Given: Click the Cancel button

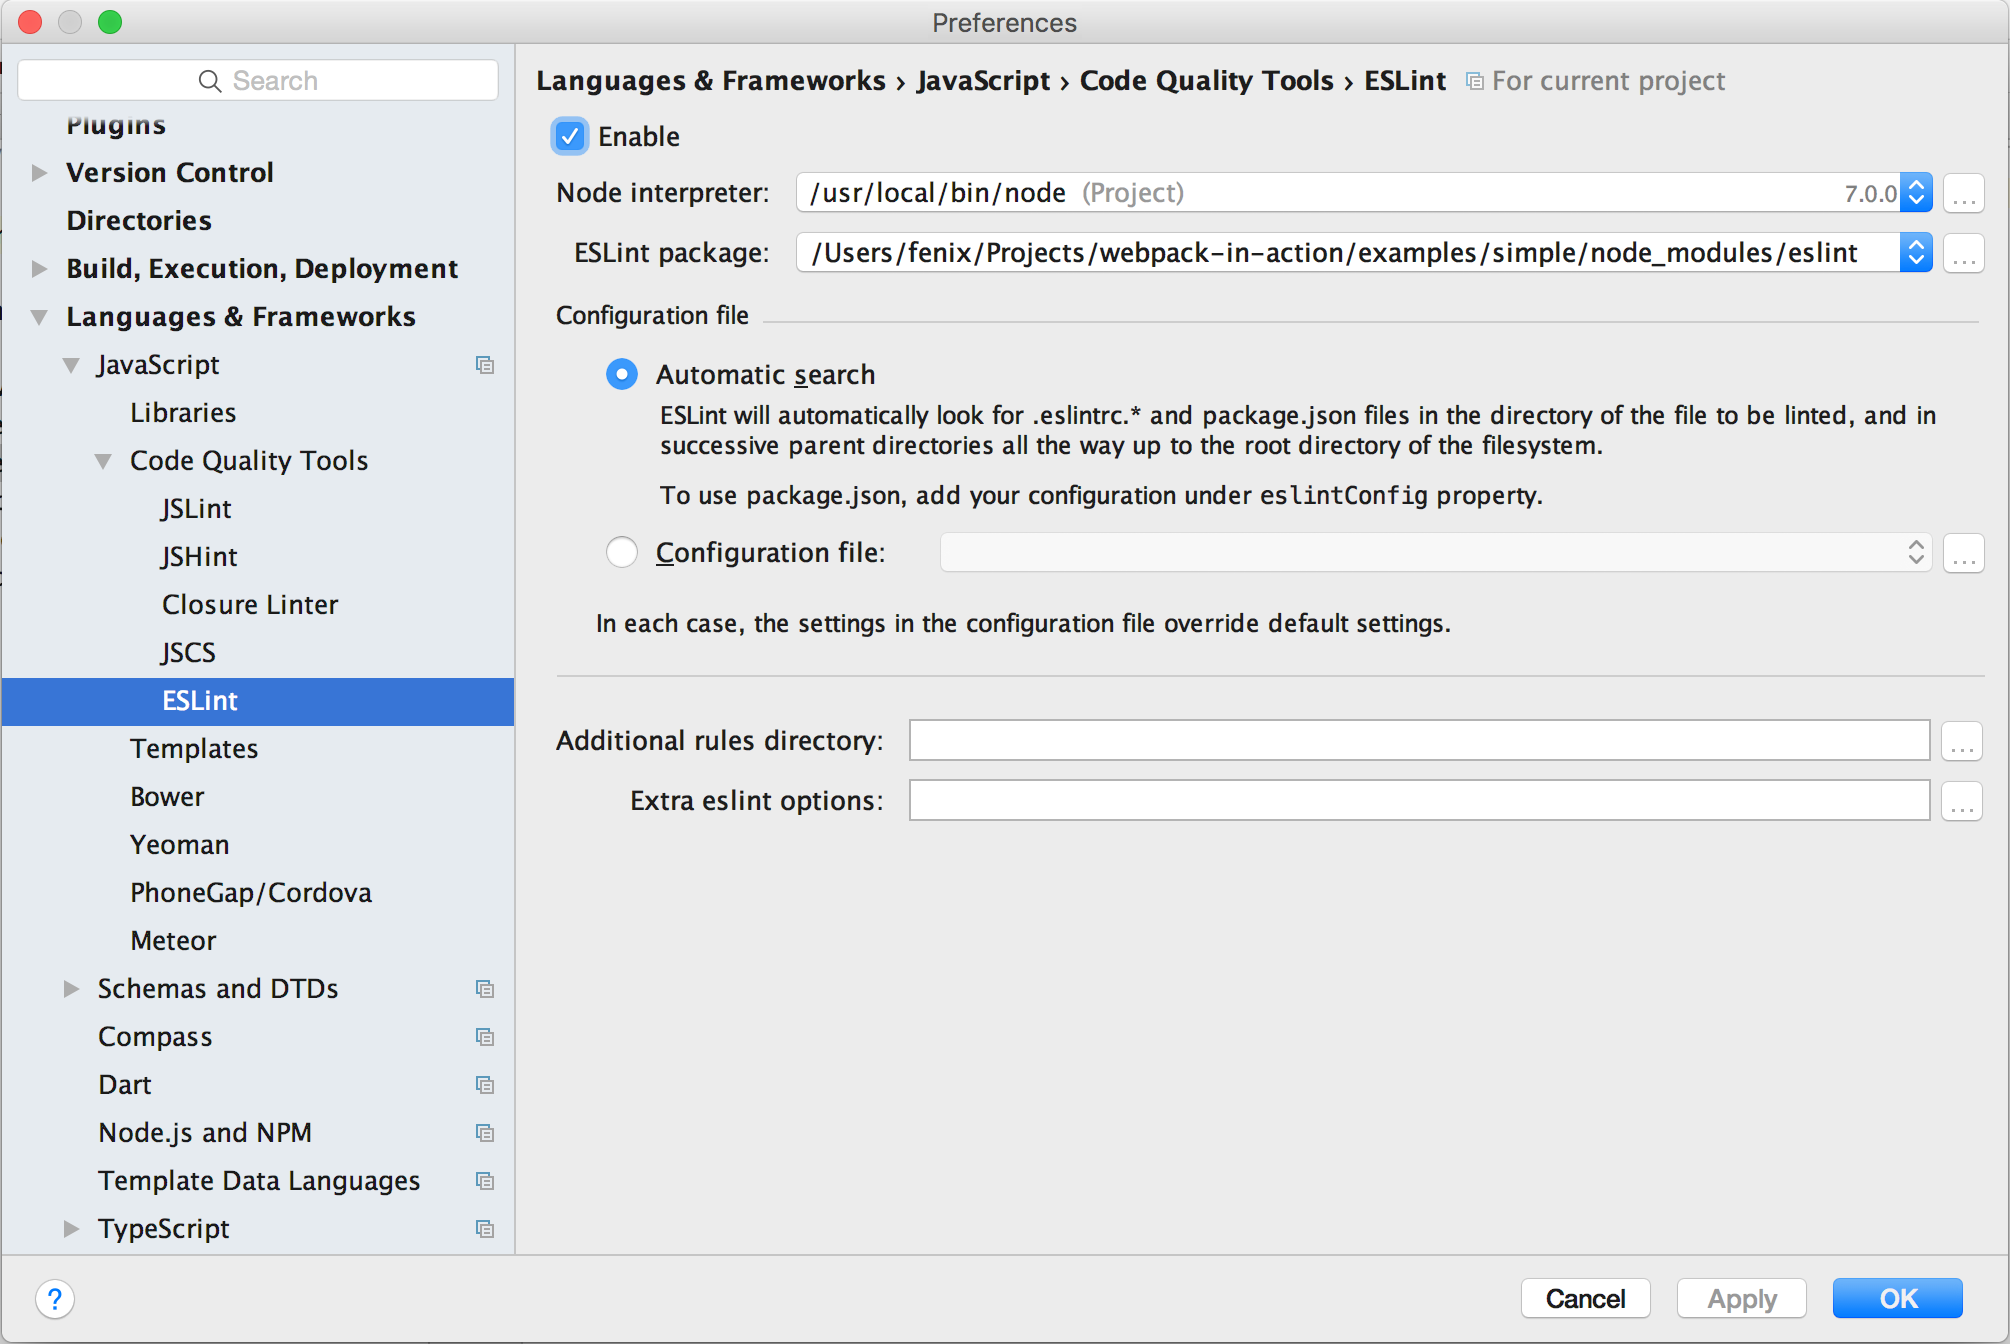Looking at the screenshot, I should pyautogui.click(x=1585, y=1298).
